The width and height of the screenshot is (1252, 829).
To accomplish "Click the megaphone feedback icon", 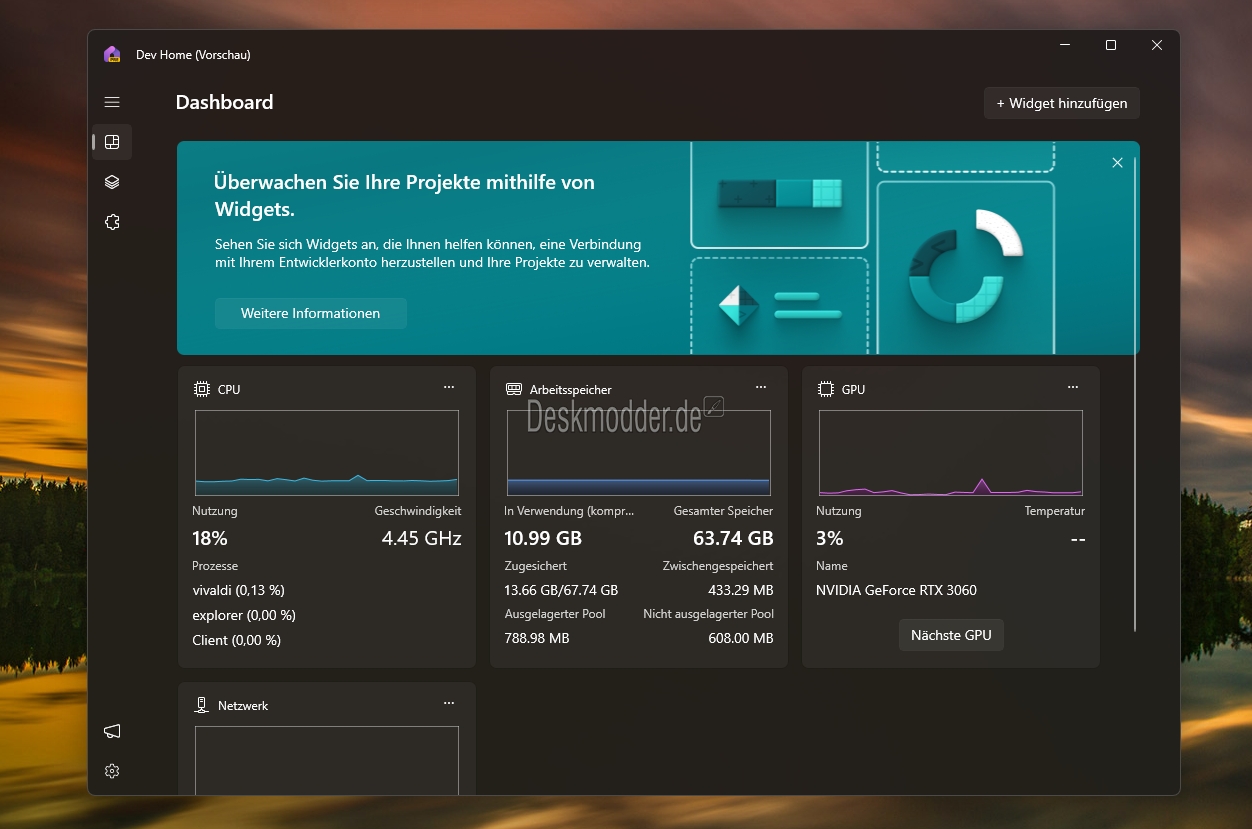I will pyautogui.click(x=112, y=731).
